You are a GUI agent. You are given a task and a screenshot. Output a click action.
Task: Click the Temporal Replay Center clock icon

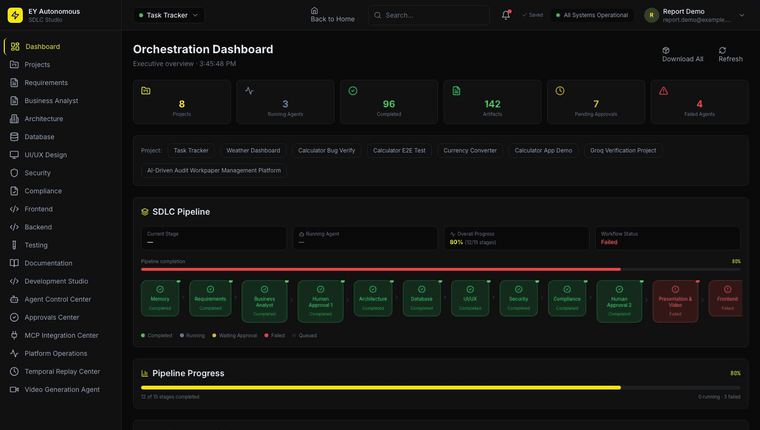(15, 371)
